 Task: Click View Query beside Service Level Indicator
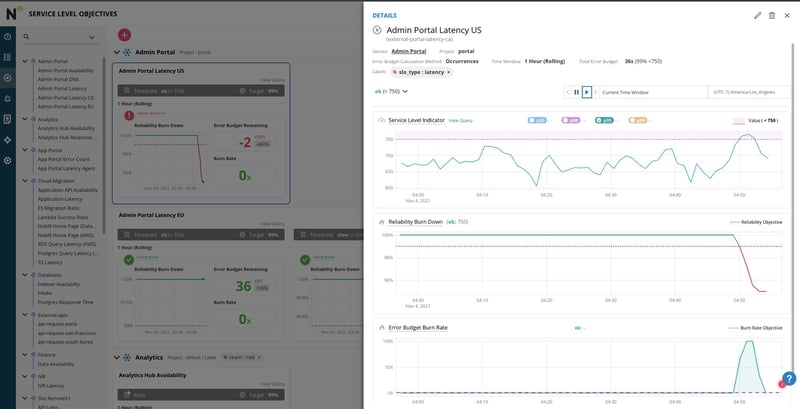coord(461,121)
